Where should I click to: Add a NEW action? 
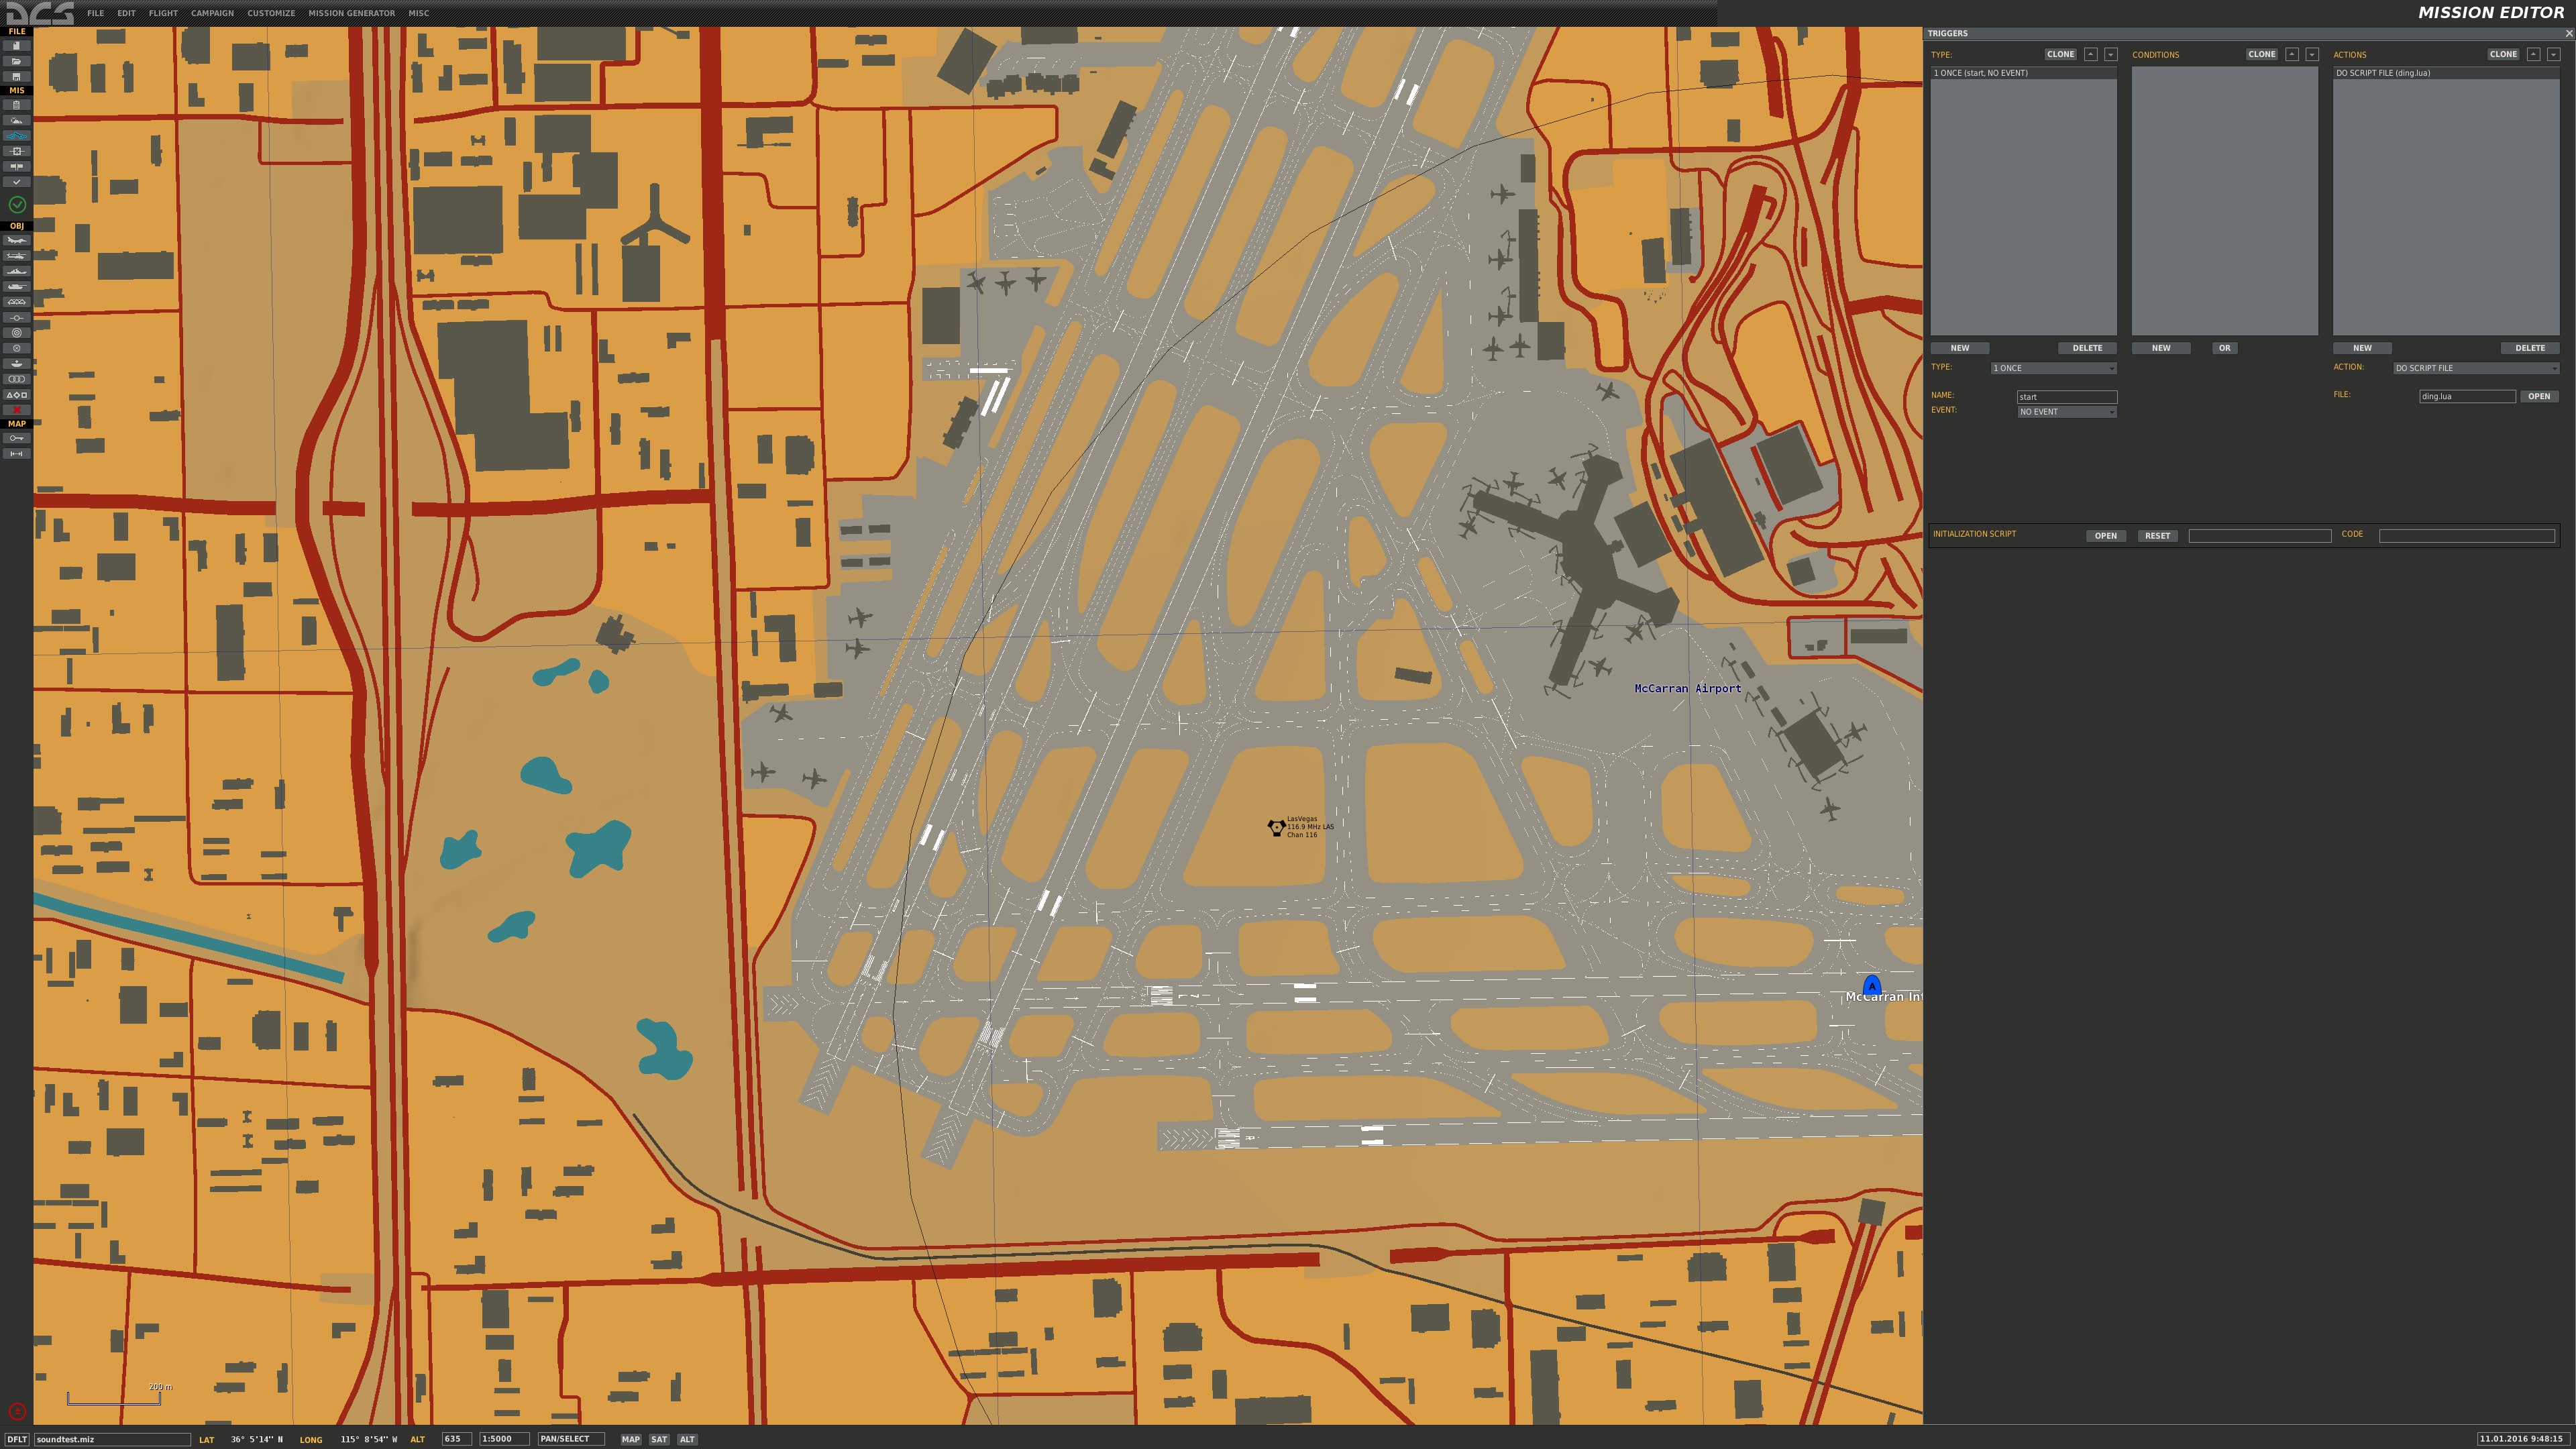pos(2362,348)
